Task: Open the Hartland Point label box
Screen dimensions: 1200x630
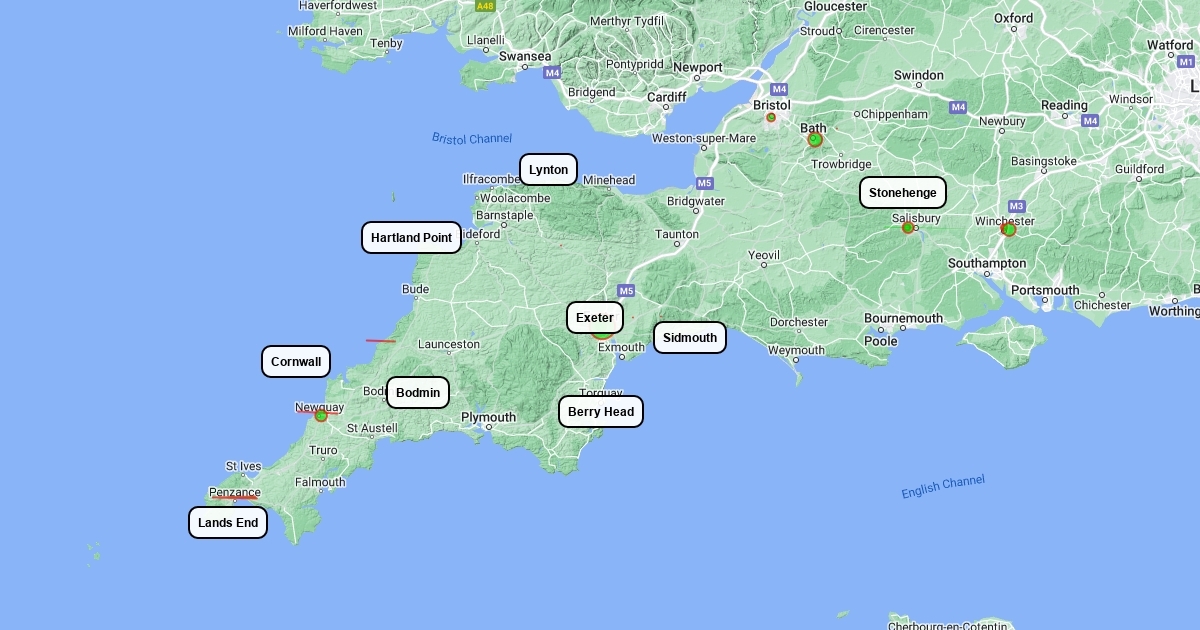Action: click(411, 238)
